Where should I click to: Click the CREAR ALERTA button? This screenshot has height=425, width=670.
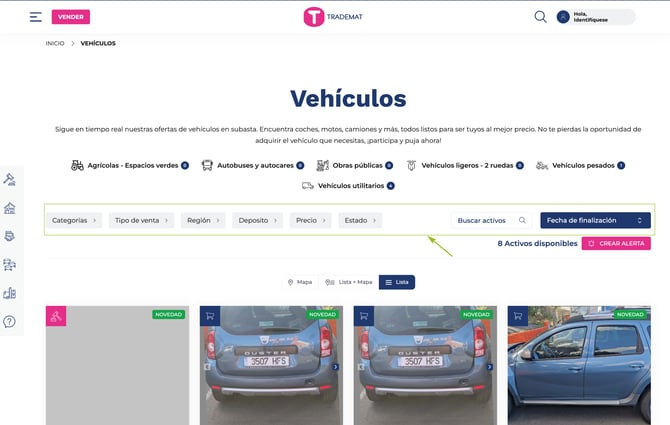coord(616,243)
